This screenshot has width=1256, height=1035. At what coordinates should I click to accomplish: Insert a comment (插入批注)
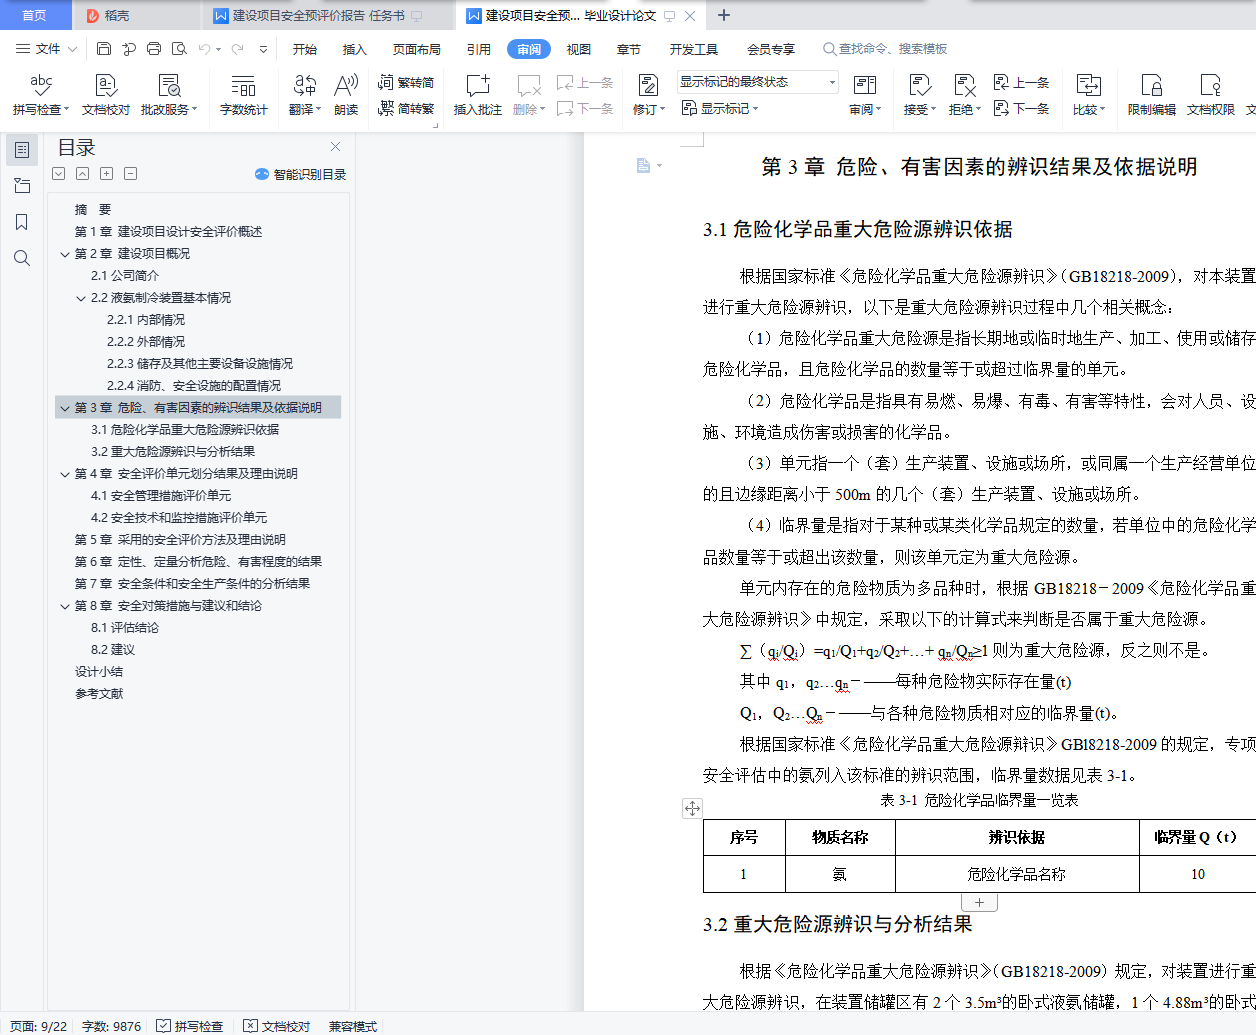478,95
